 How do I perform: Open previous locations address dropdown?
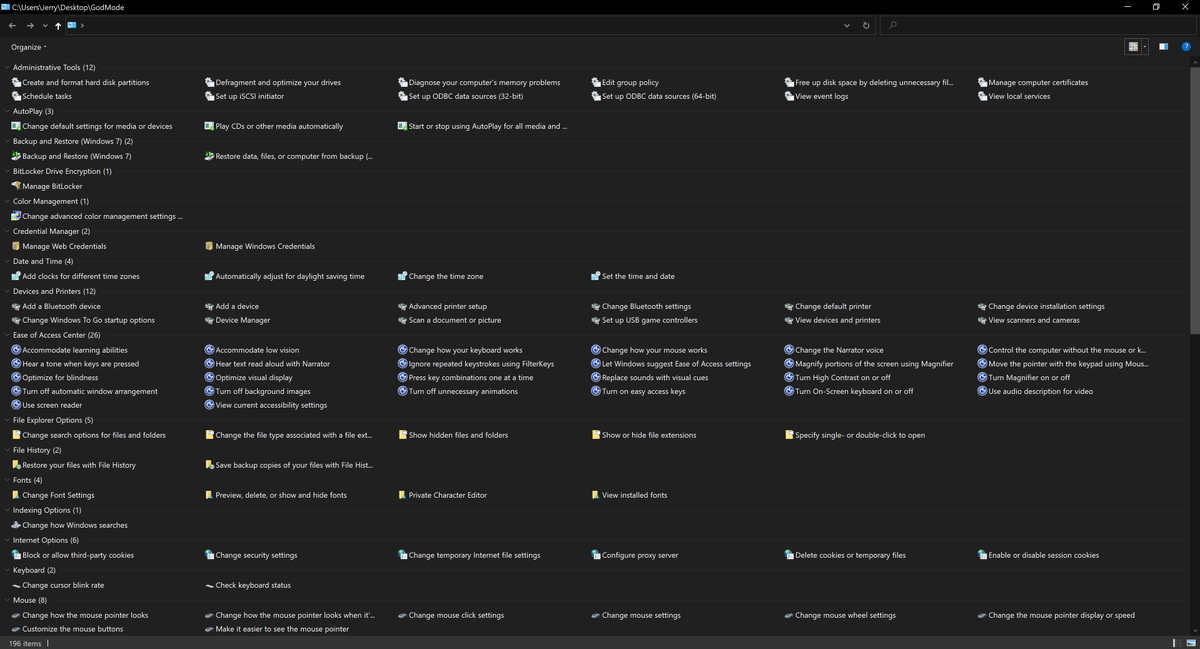[x=847, y=25]
